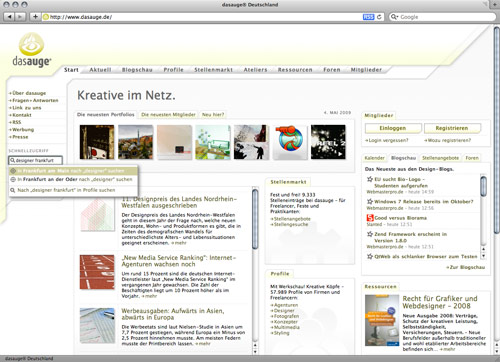This screenshot has width=500, height=362.
Task: Open the Login vergessen? link
Action: tap(387, 140)
